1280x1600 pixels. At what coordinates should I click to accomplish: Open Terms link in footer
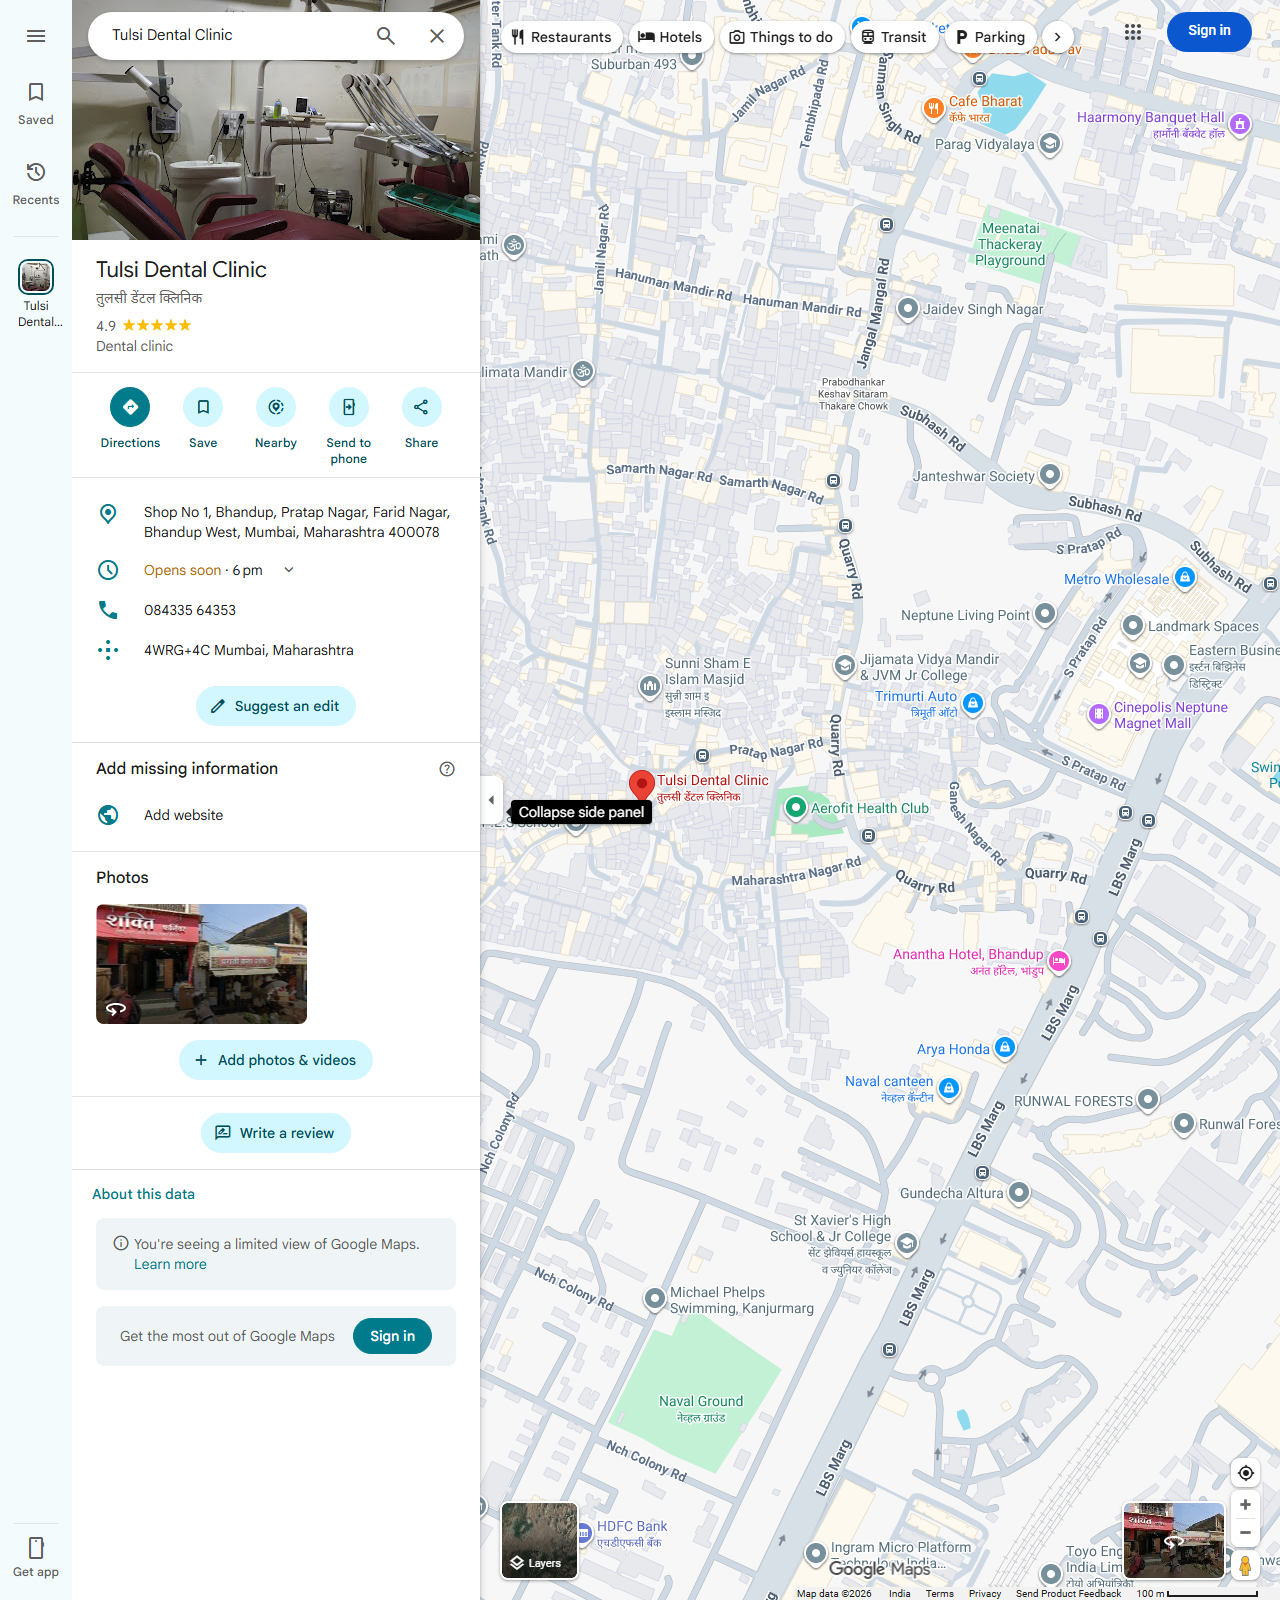(x=939, y=1593)
